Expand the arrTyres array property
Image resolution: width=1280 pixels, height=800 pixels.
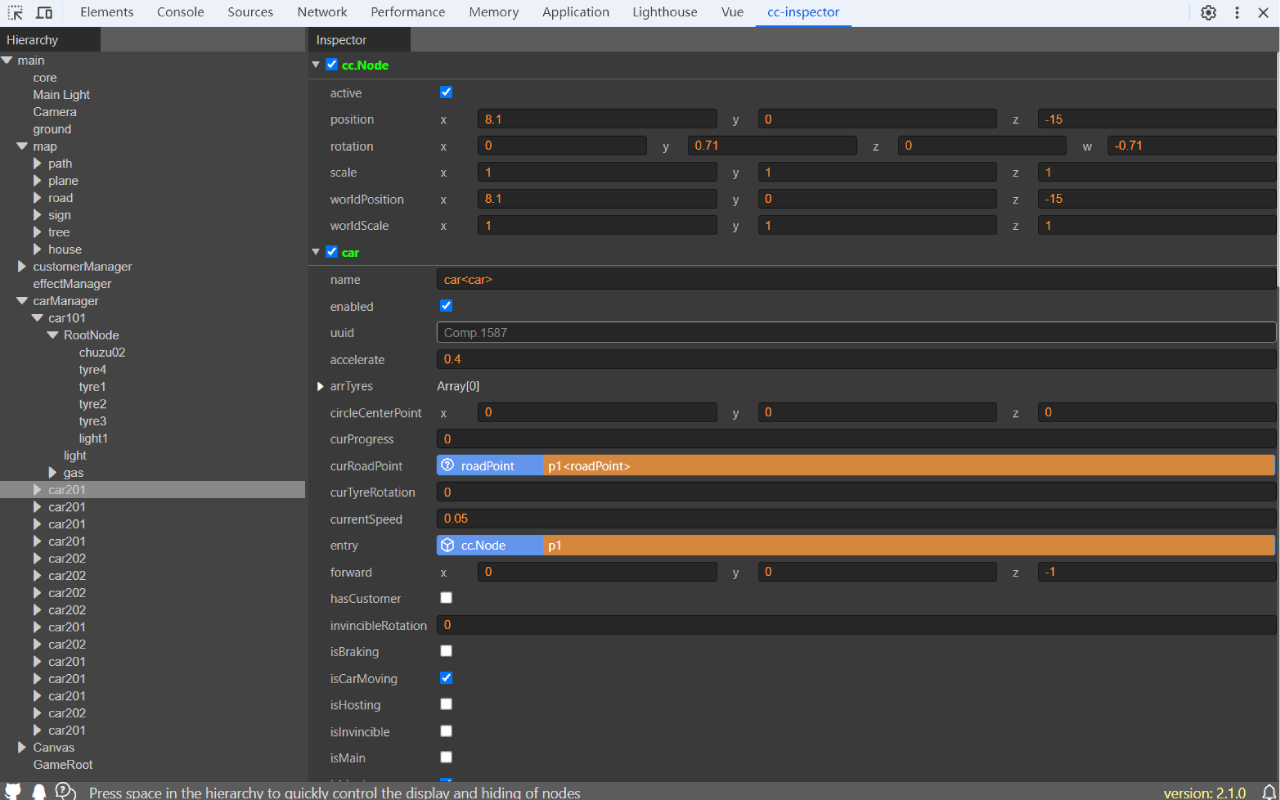click(x=320, y=386)
